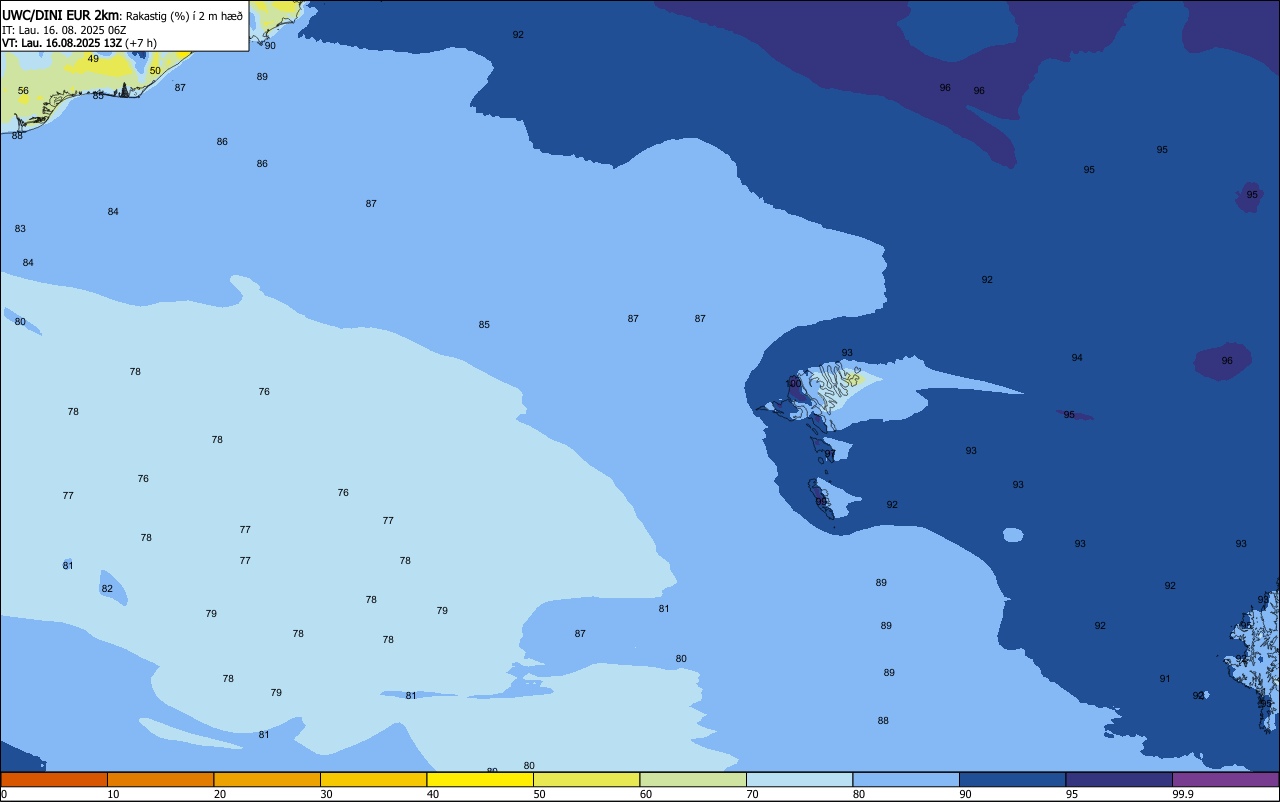Click the orange 10–20 legend color segment
Viewport: 1280px width, 802px height.
(x=160, y=779)
